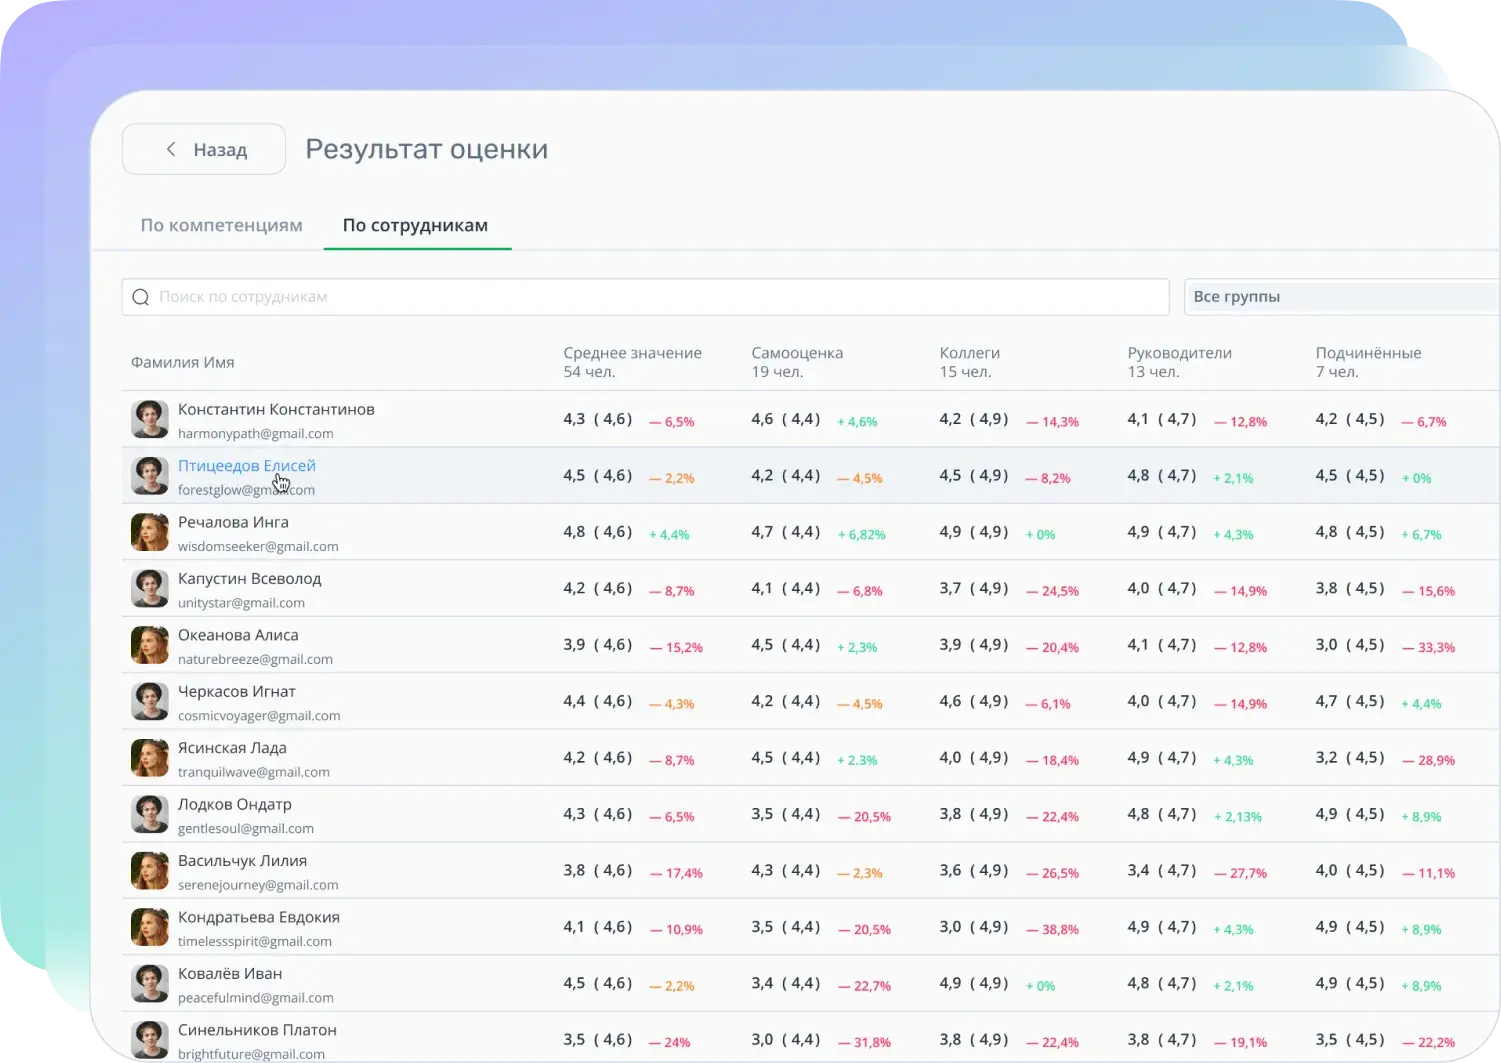Screen dimensions: 1501x1063
Task: Click the Результат оценки page title
Action: [427, 149]
